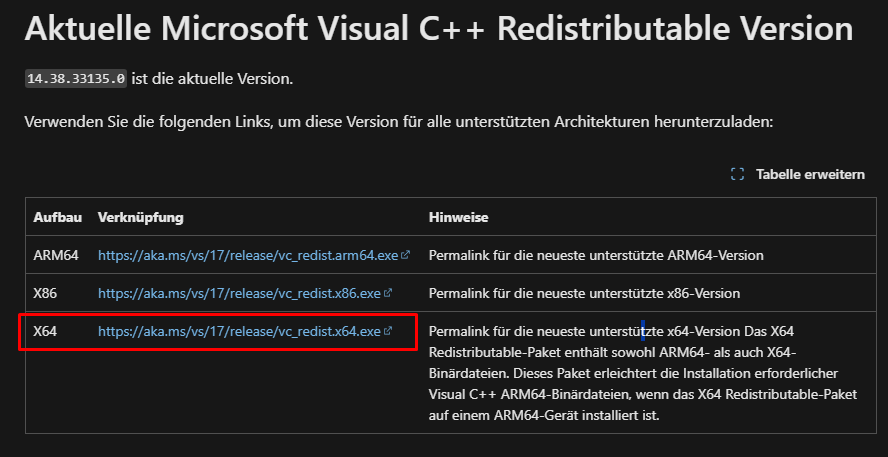Click the 14.38.33135.0 version code text
Image resolution: width=888 pixels, height=457 pixels.
(76, 79)
